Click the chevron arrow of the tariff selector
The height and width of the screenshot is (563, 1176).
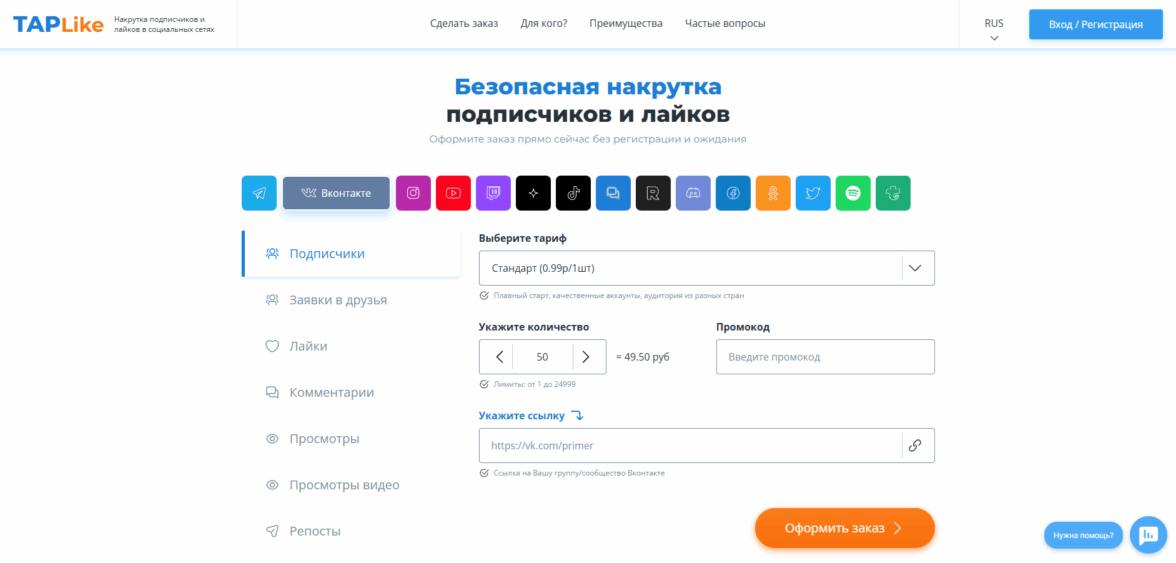pyautogui.click(x=914, y=268)
